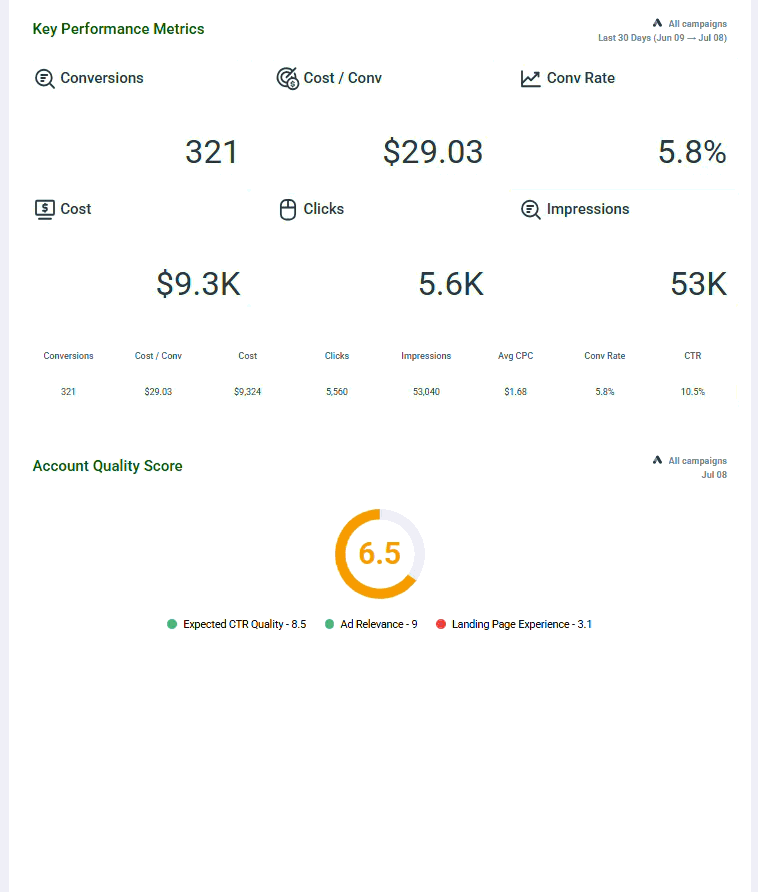Click the 321 cell in the table
758x892 pixels.
pyautogui.click(x=68, y=392)
